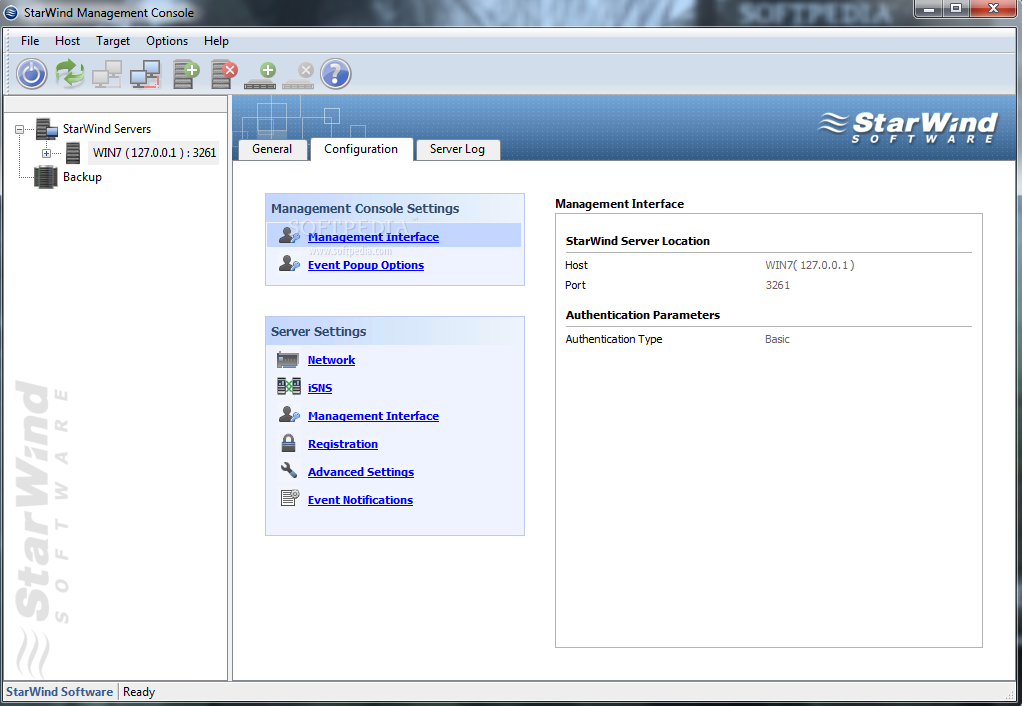Select the Backup tree item
Image resolution: width=1022 pixels, height=706 pixels.
tap(82, 177)
